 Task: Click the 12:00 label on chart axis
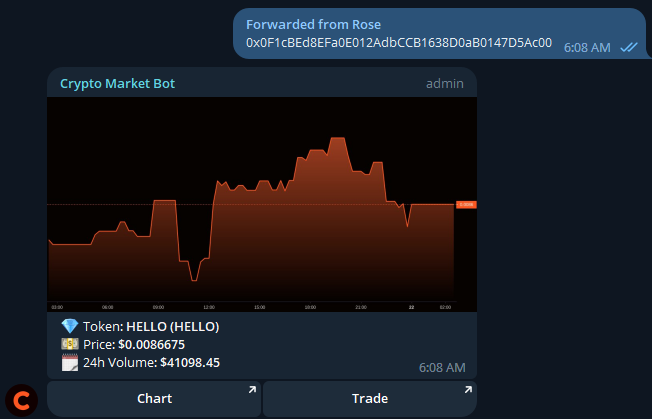(x=209, y=307)
